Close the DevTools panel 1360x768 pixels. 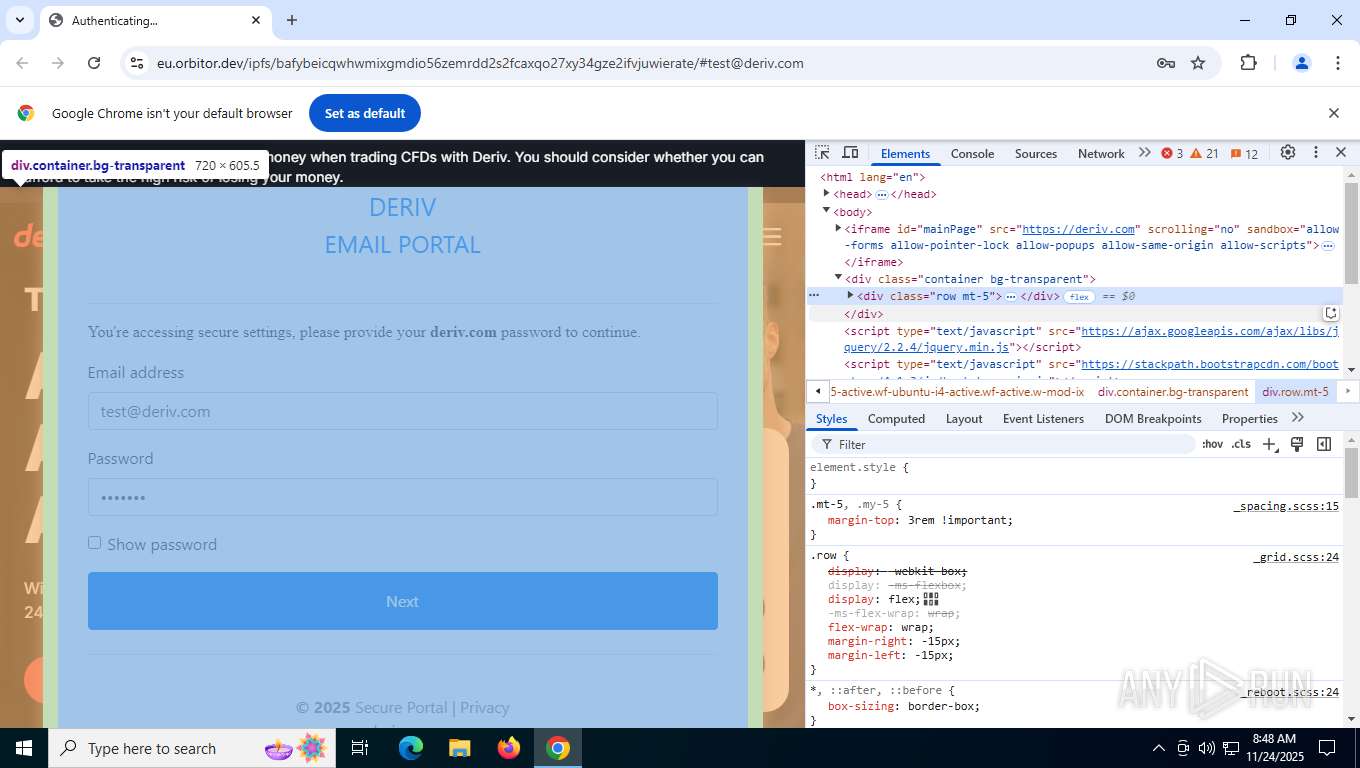pos(1341,153)
